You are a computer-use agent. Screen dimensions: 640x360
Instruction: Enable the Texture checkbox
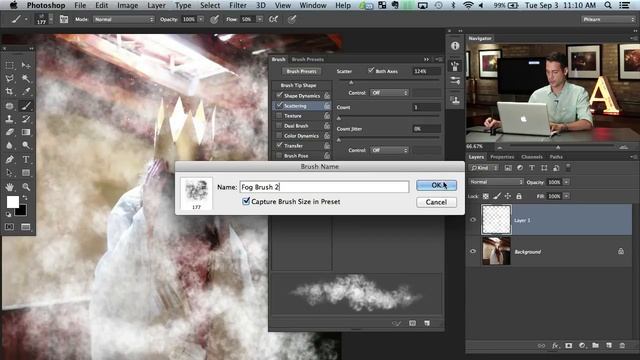pyautogui.click(x=279, y=116)
